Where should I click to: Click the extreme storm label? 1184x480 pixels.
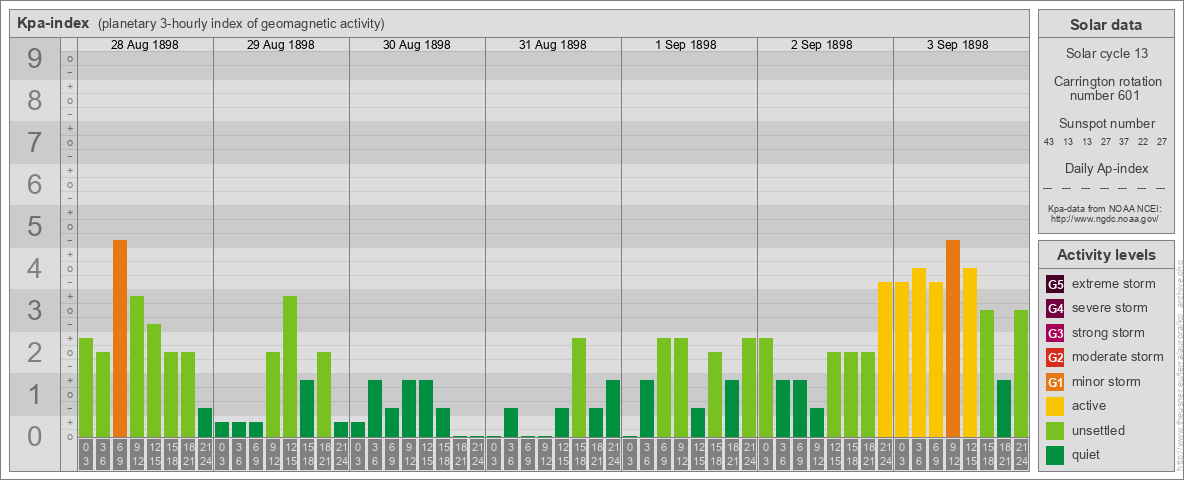click(1114, 284)
